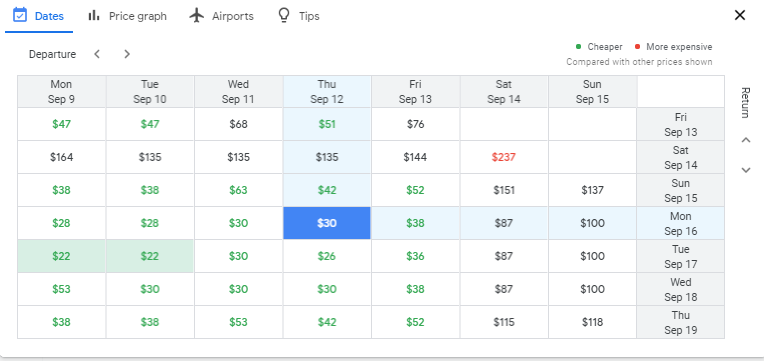764x361 pixels.
Task: Close the date grid panel
Action: pos(740,15)
